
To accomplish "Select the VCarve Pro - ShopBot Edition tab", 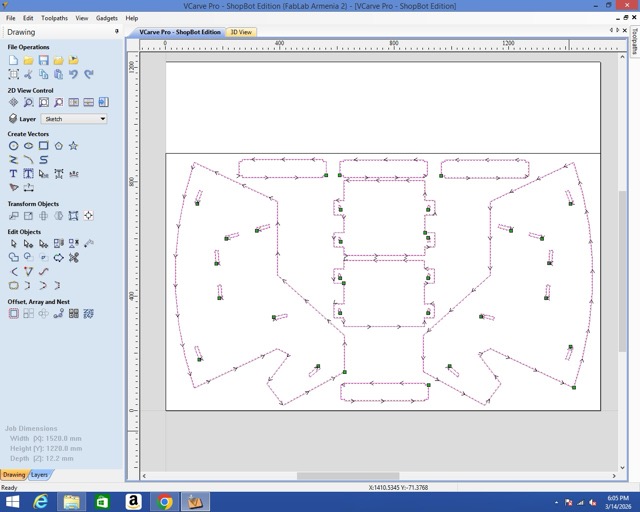I will point(180,32).
